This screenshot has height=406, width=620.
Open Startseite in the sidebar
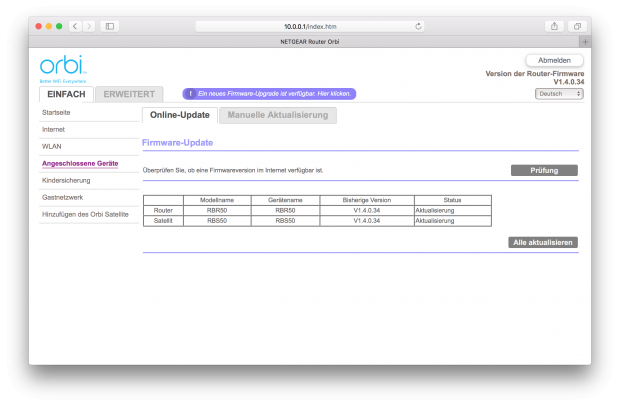point(56,113)
